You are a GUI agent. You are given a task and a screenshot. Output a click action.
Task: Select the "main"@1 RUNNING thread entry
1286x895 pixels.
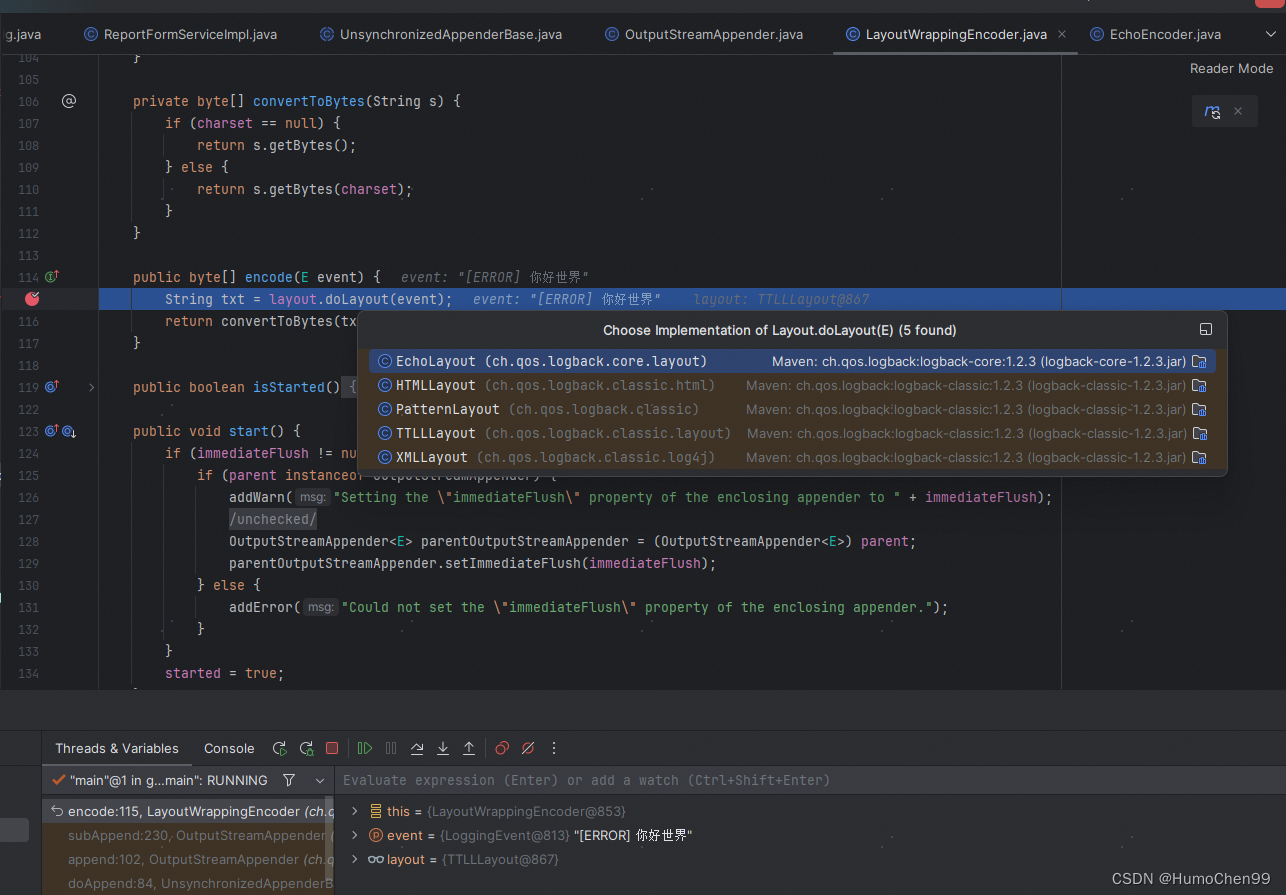160,780
